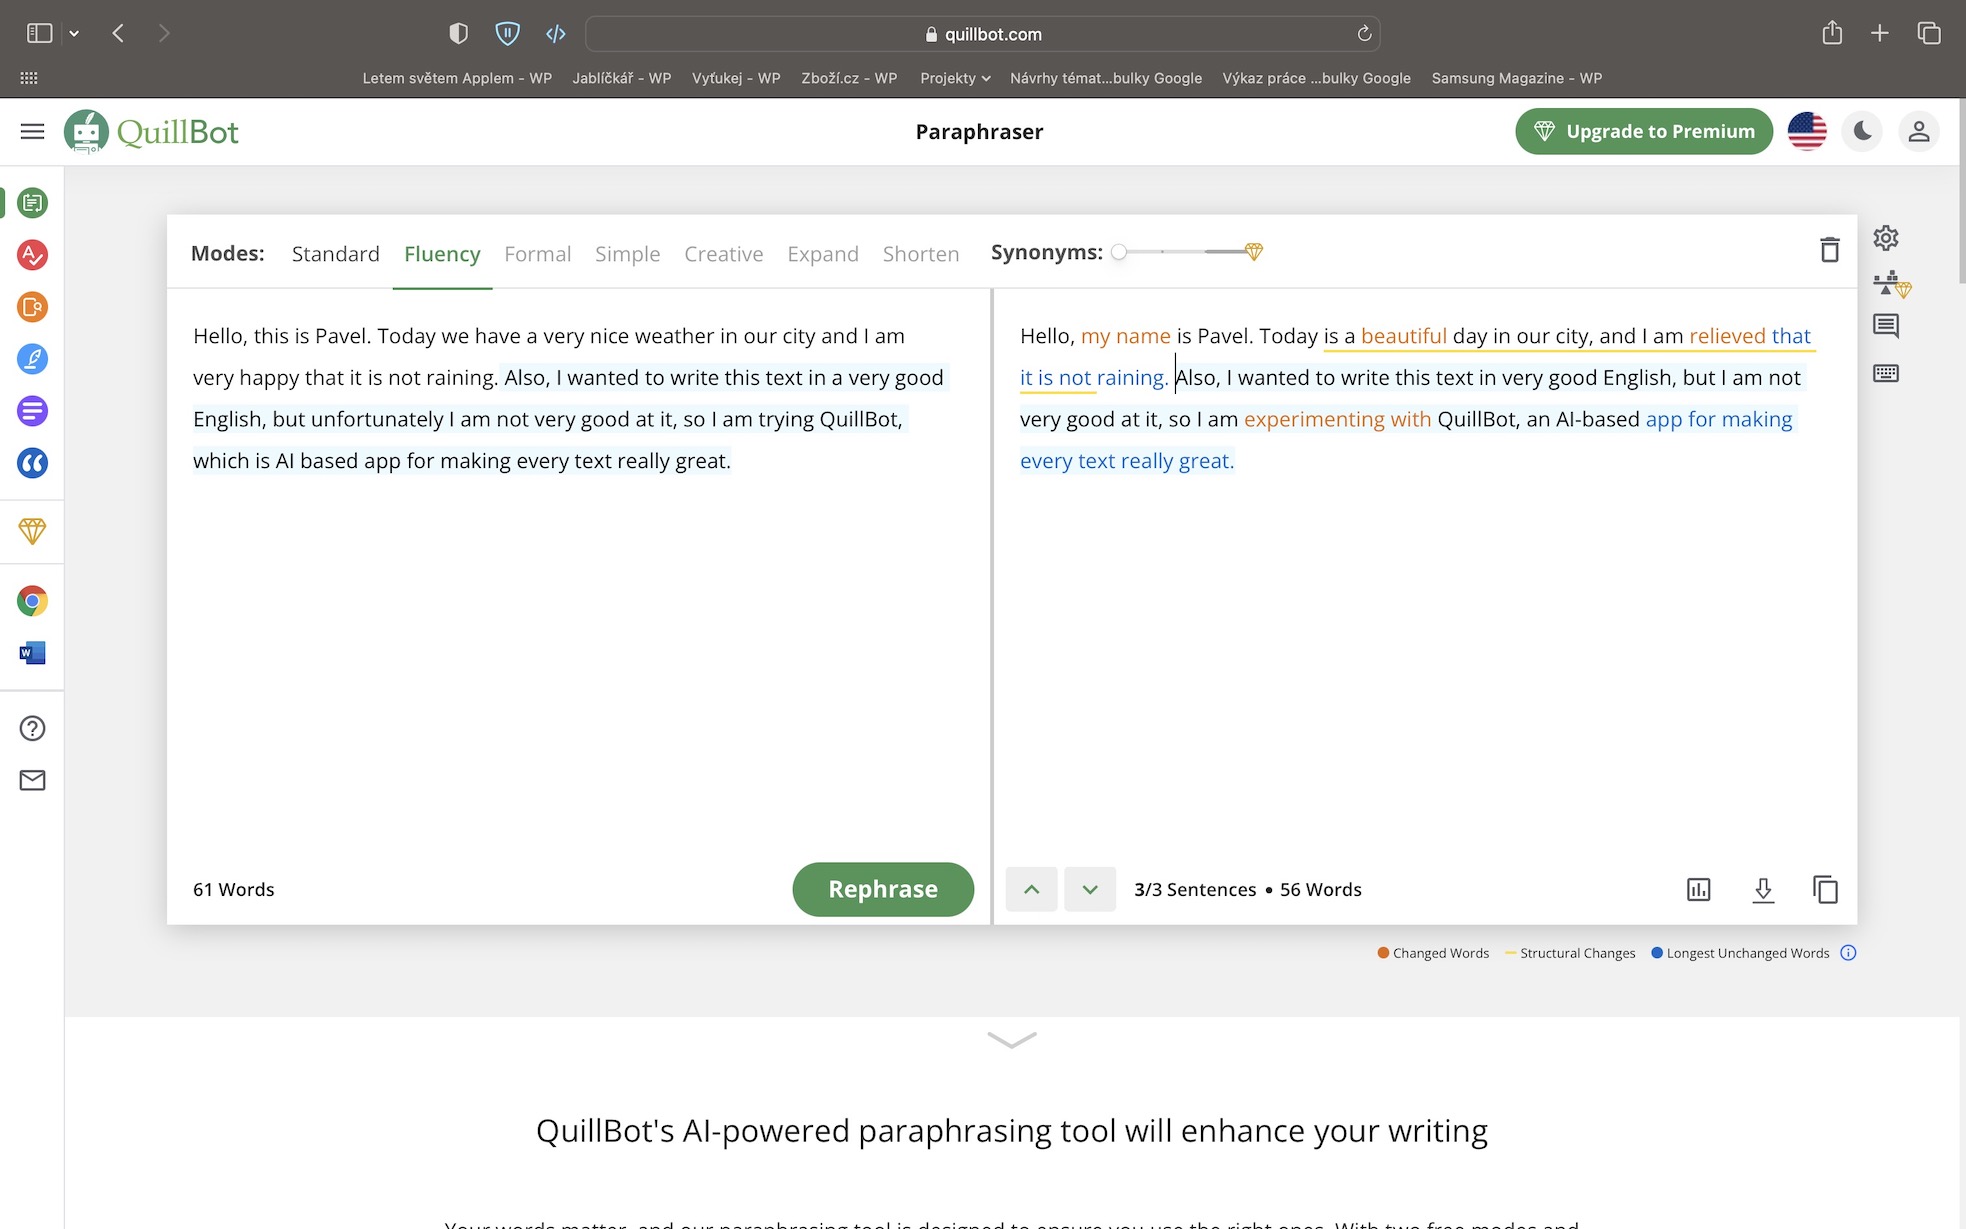Open the US flag language selector
This screenshot has height=1229, width=1966.
click(x=1807, y=131)
